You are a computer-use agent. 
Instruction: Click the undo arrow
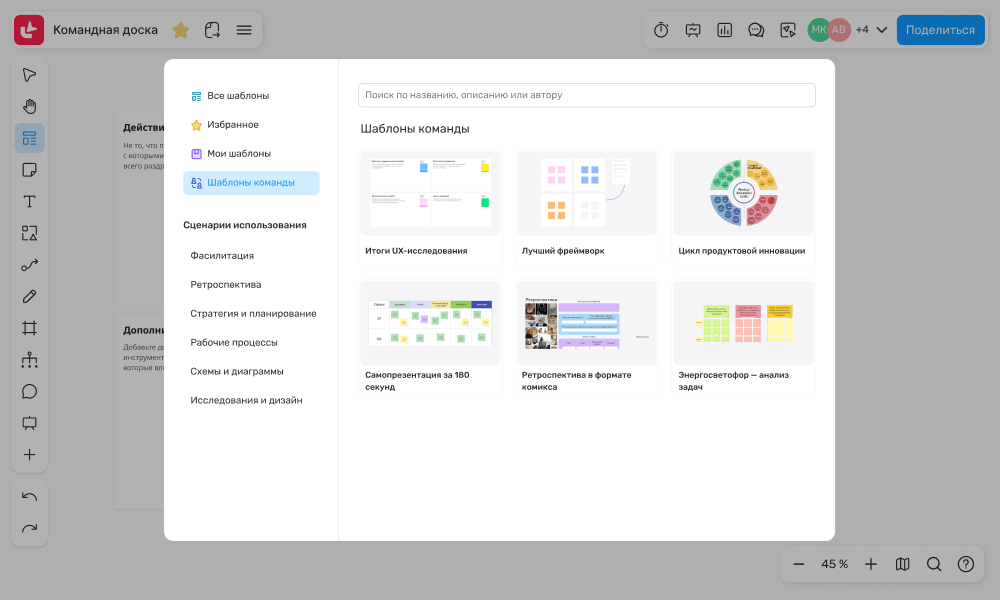pos(29,497)
